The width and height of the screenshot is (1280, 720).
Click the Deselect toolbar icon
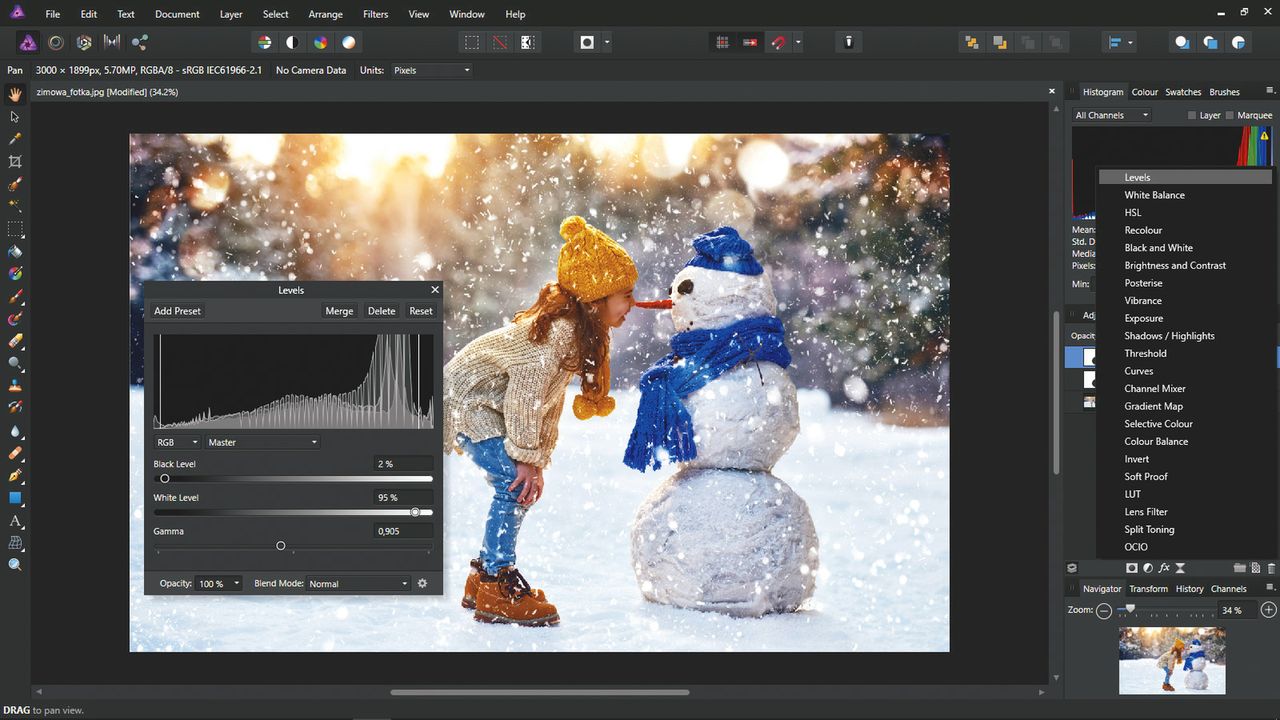[499, 42]
